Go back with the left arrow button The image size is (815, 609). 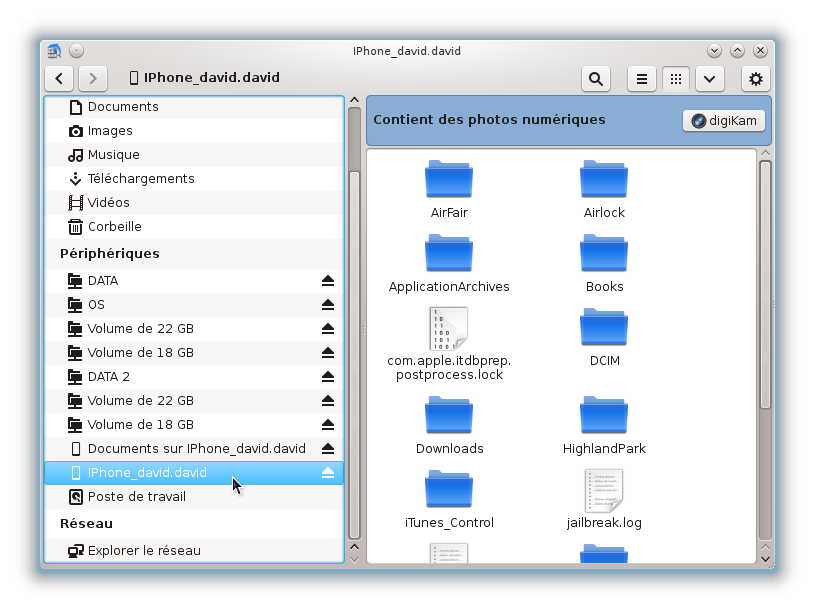pyautogui.click(x=59, y=78)
